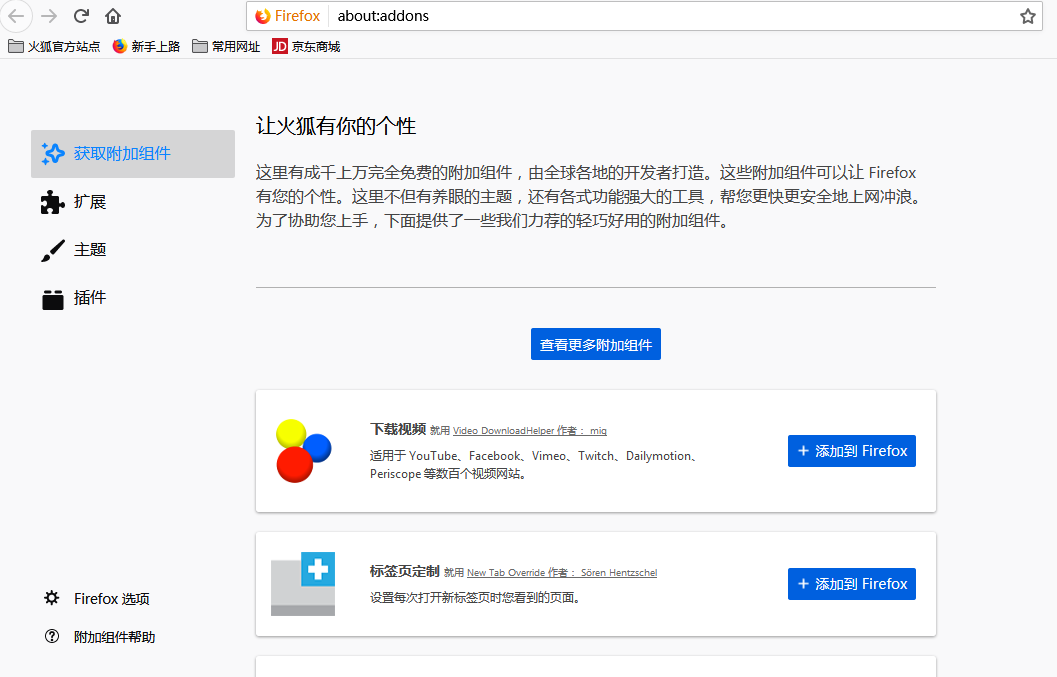1057x677 pixels.
Task: Click the JD logo bookmark icon
Action: click(280, 47)
